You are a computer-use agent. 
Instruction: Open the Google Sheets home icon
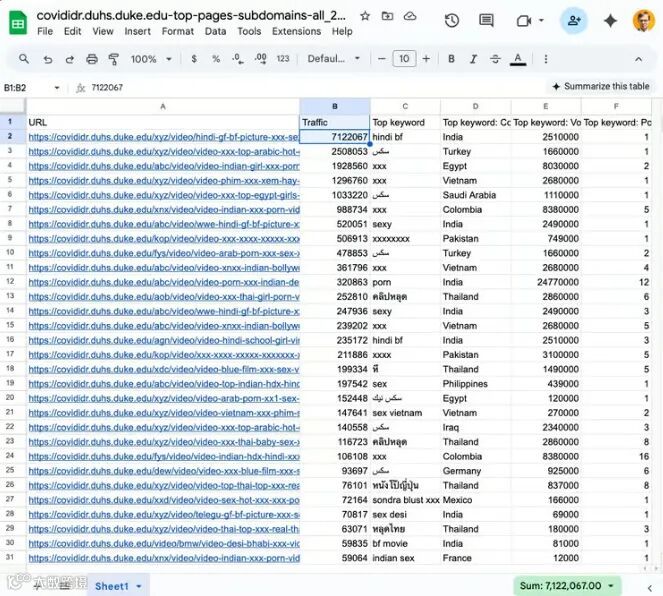[x=18, y=23]
